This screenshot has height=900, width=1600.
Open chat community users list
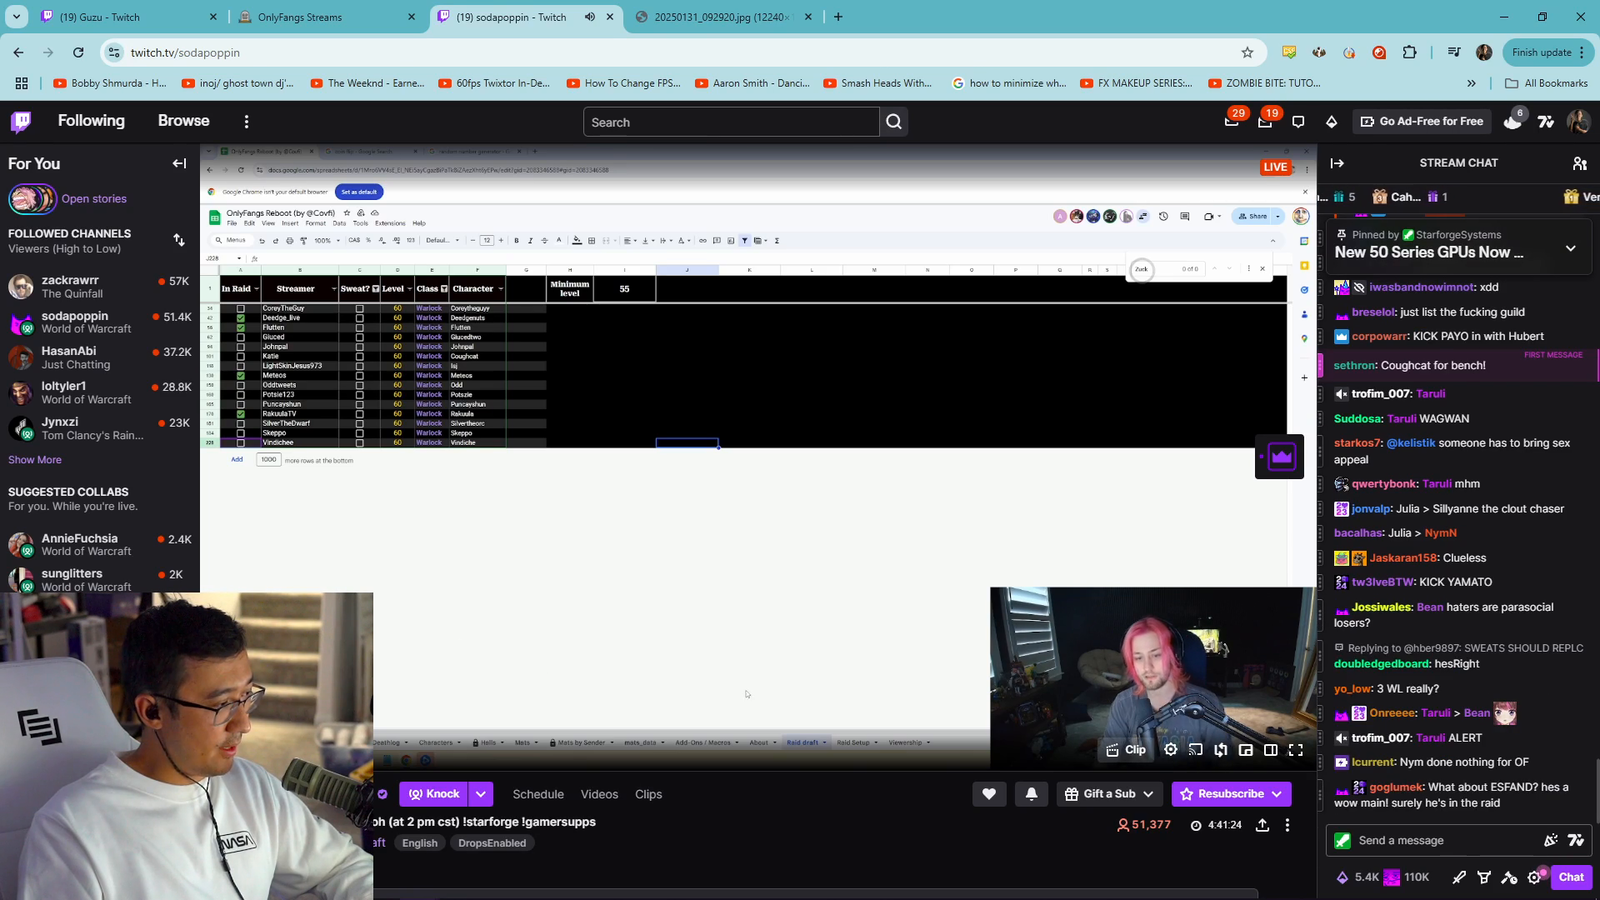(1579, 163)
